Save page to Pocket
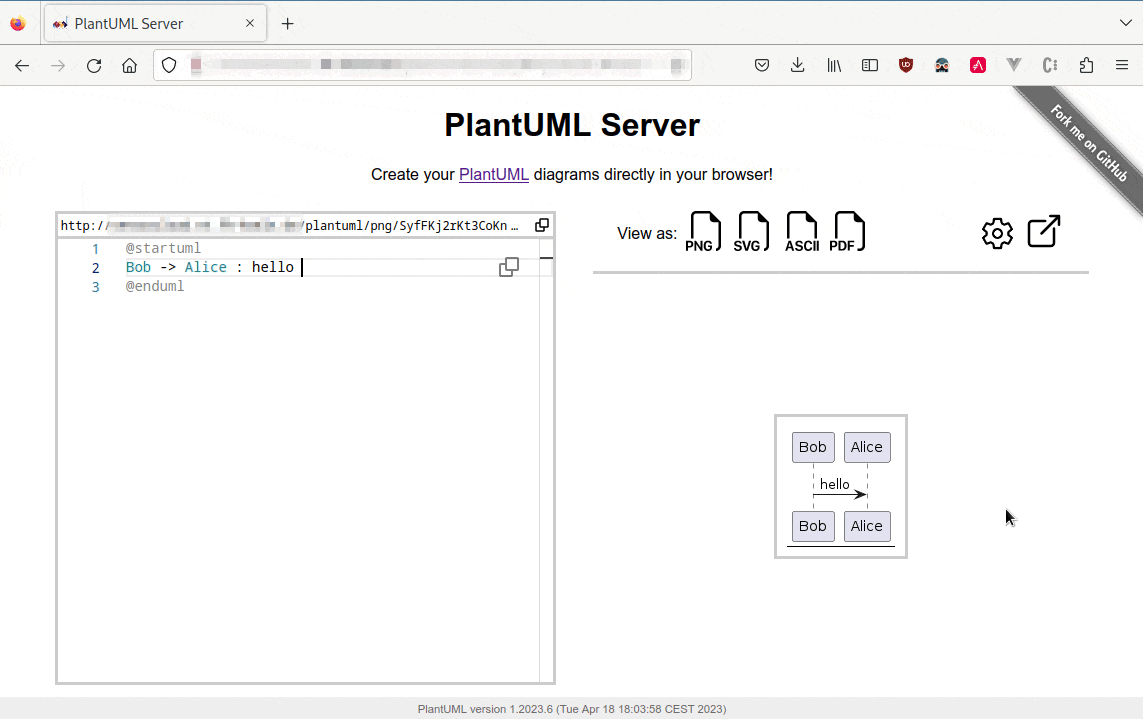The height and width of the screenshot is (719, 1143). 762,66
